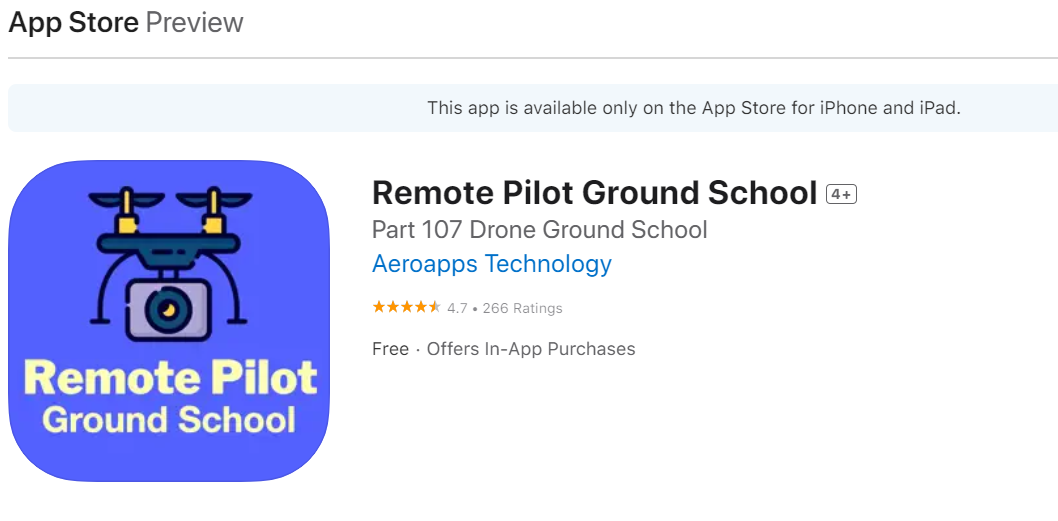The height and width of the screenshot is (521, 1058).
Task: Click the 266 Ratings text
Action: [x=522, y=308]
